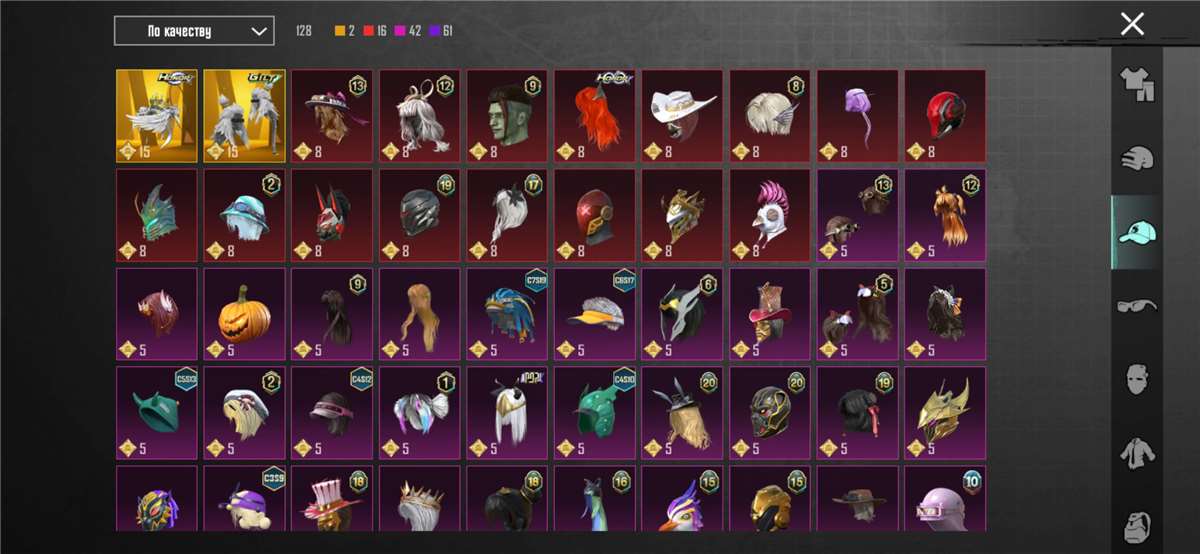The width and height of the screenshot is (1200, 554).
Task: Select the long orange hair item
Action: [596, 116]
